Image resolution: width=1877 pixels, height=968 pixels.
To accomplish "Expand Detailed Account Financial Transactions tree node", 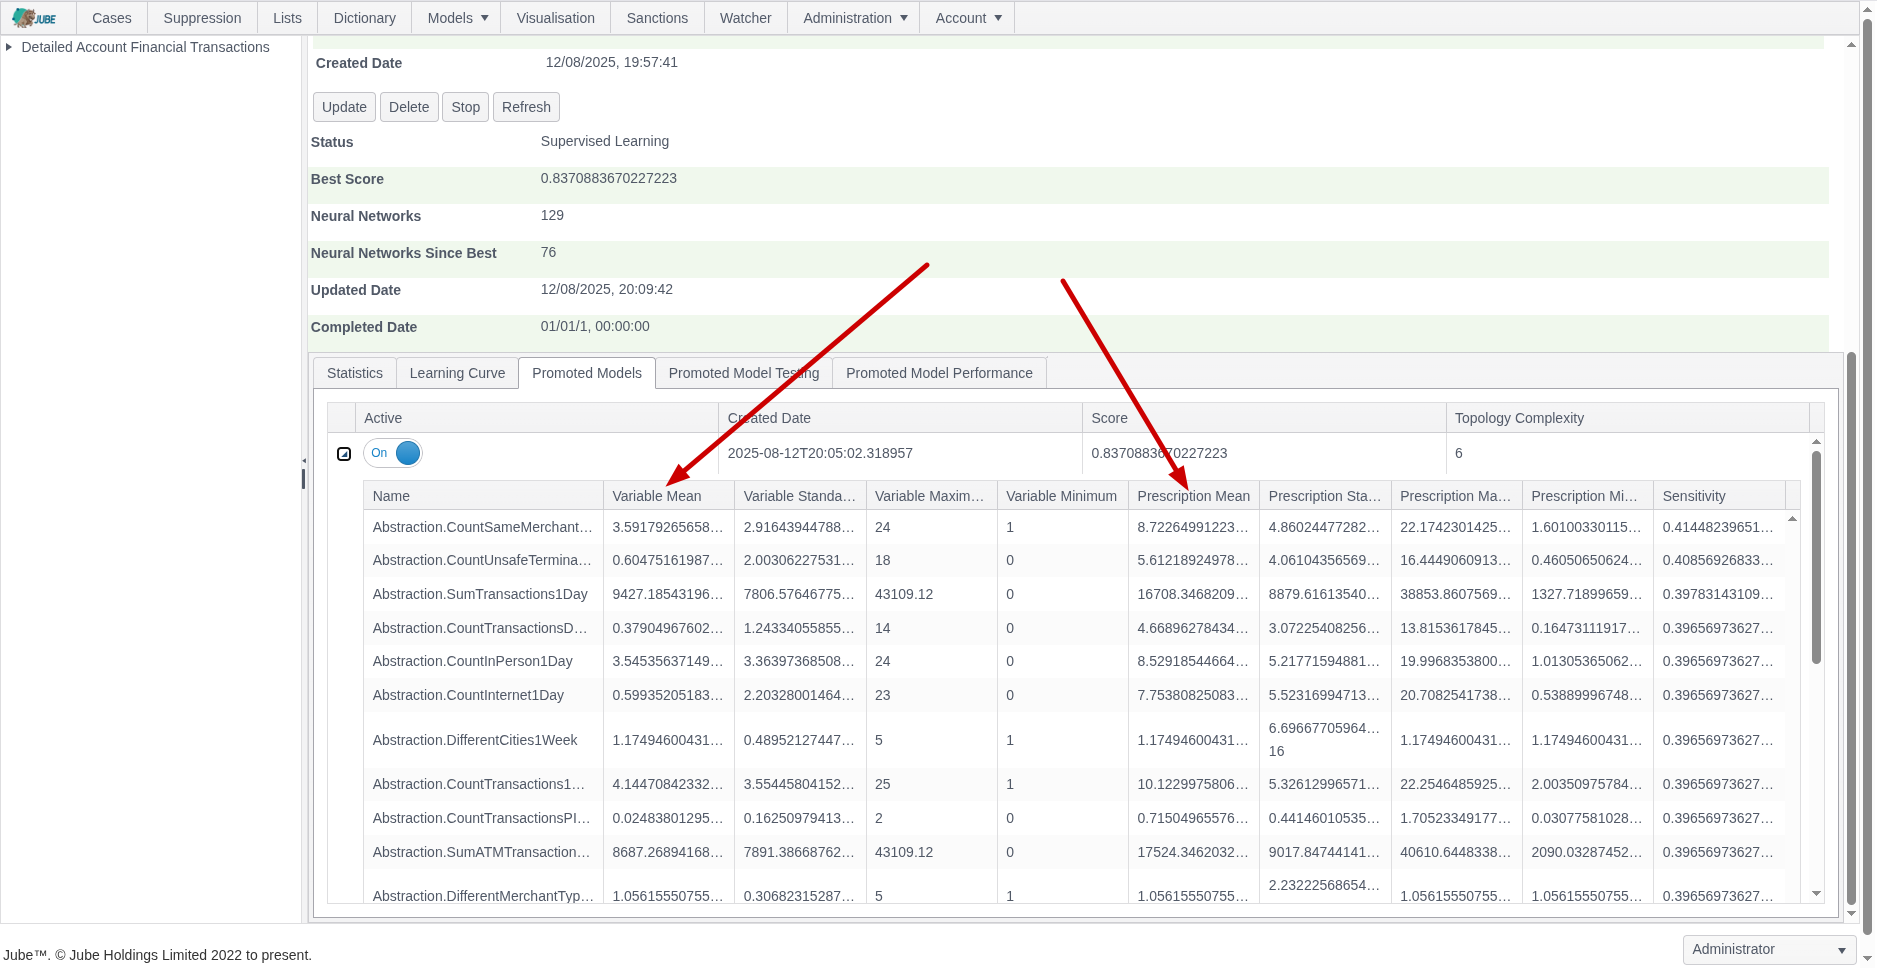I will click(x=9, y=47).
